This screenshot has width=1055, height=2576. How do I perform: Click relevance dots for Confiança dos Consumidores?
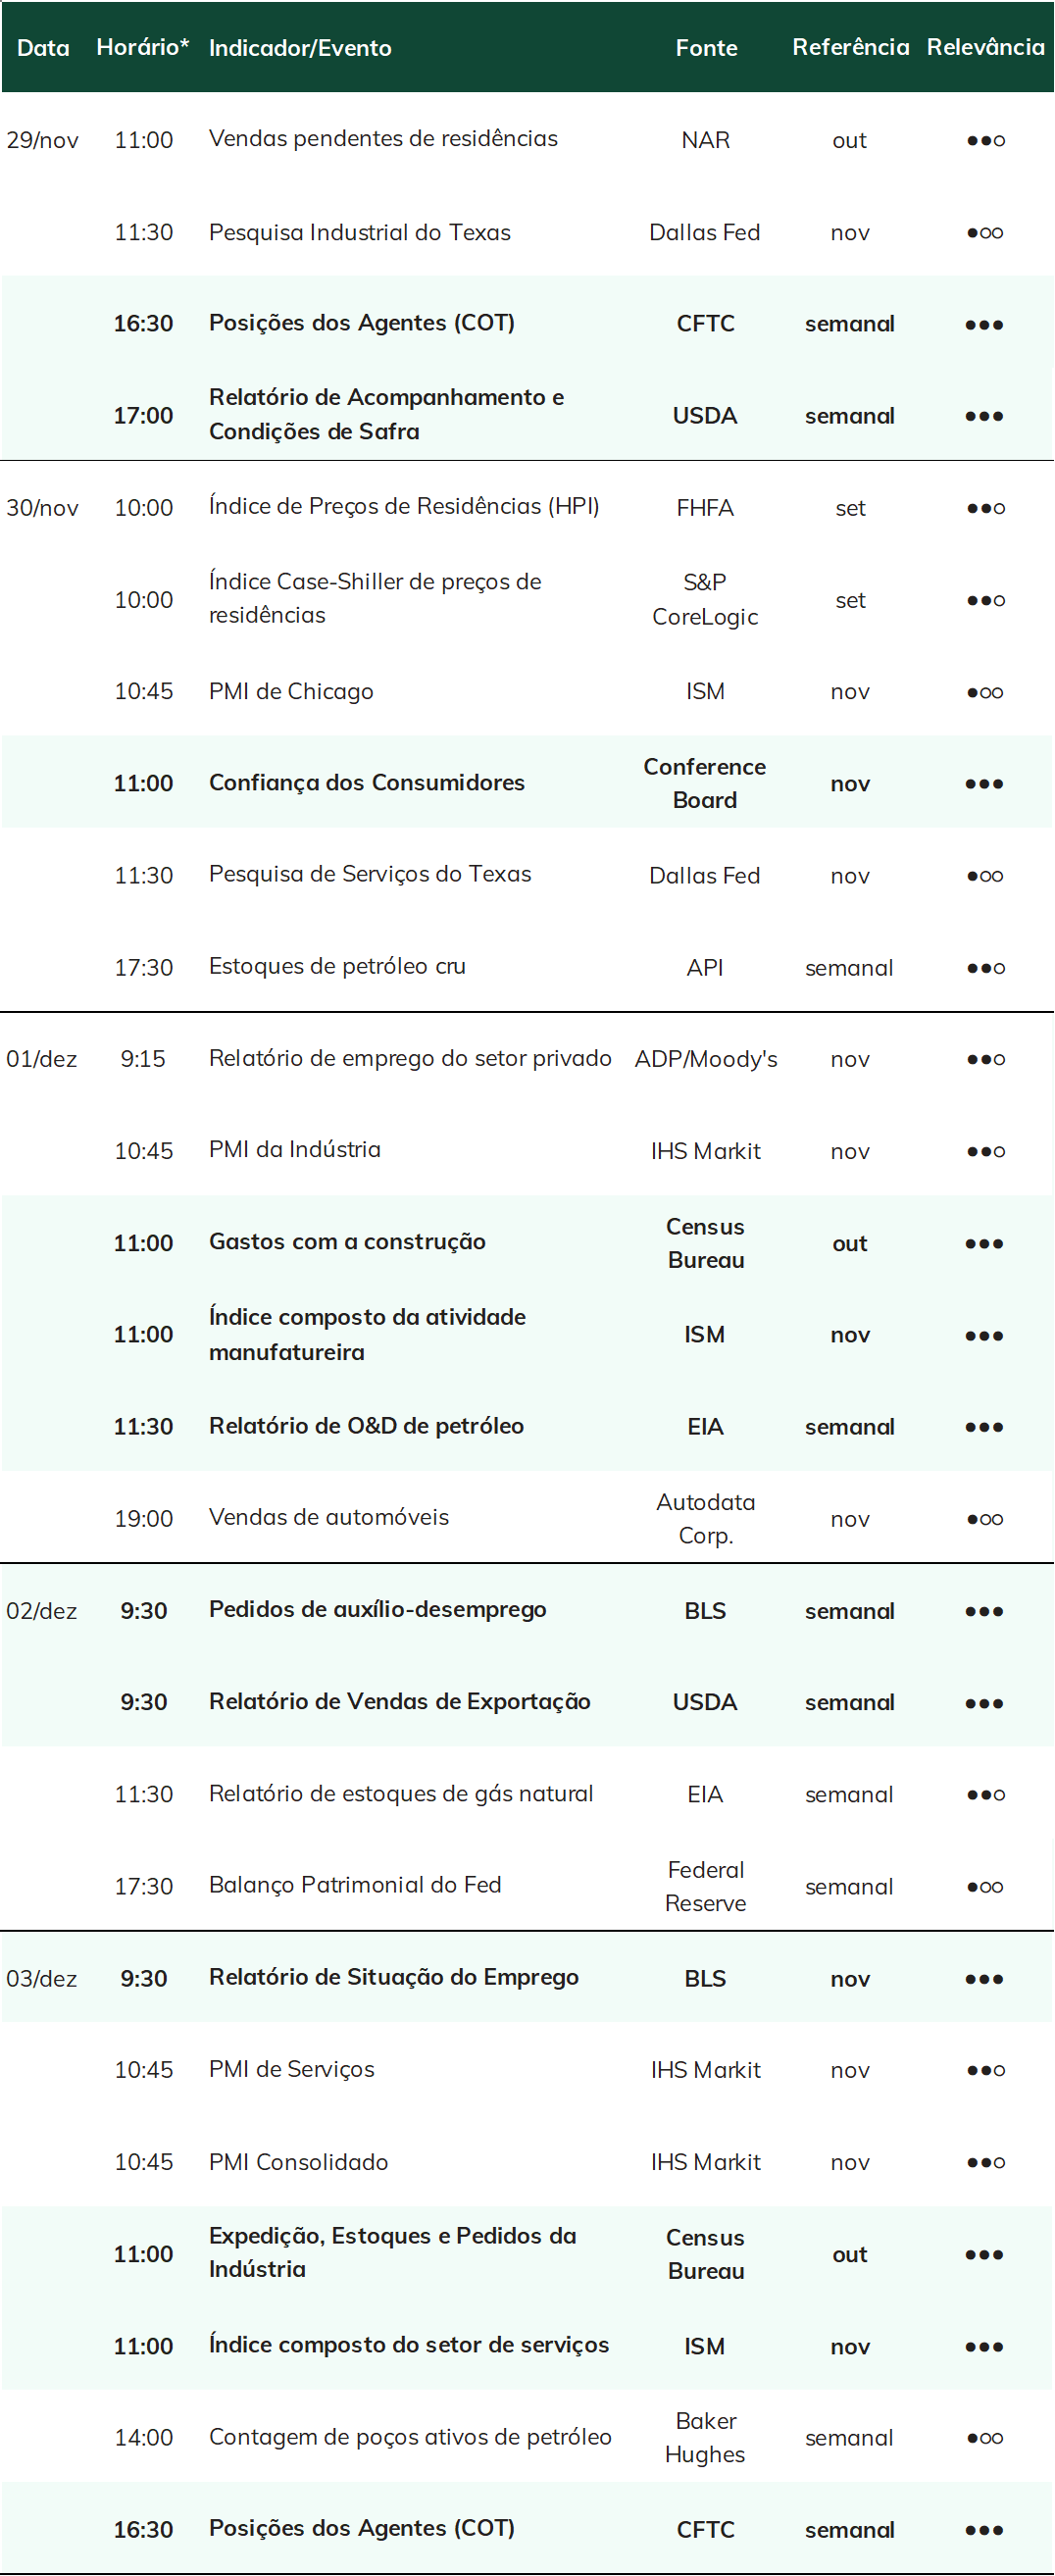[985, 784]
